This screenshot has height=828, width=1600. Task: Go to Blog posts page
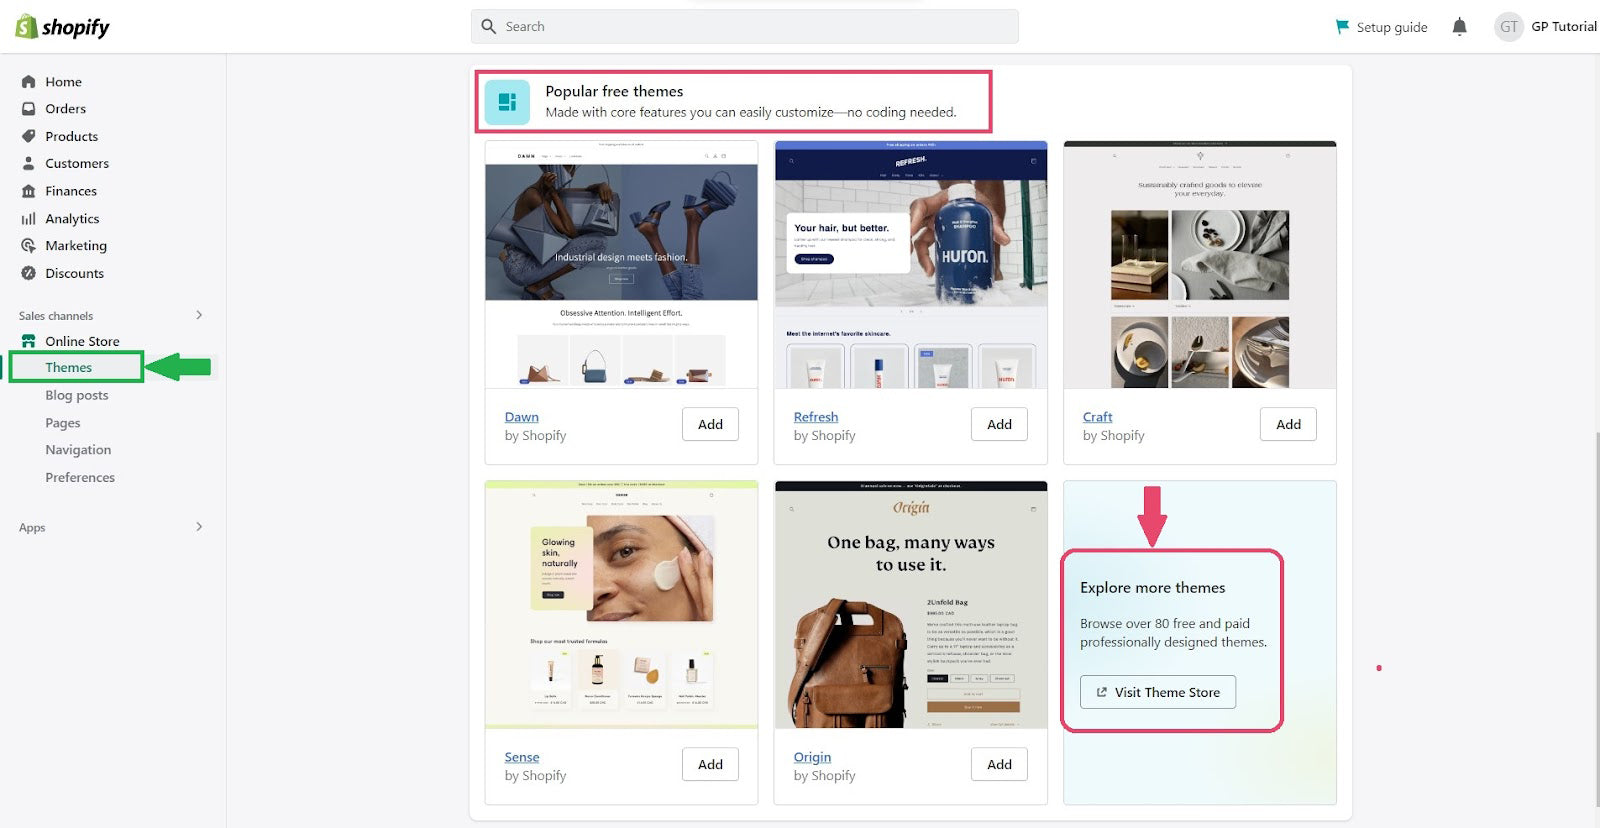coord(76,395)
